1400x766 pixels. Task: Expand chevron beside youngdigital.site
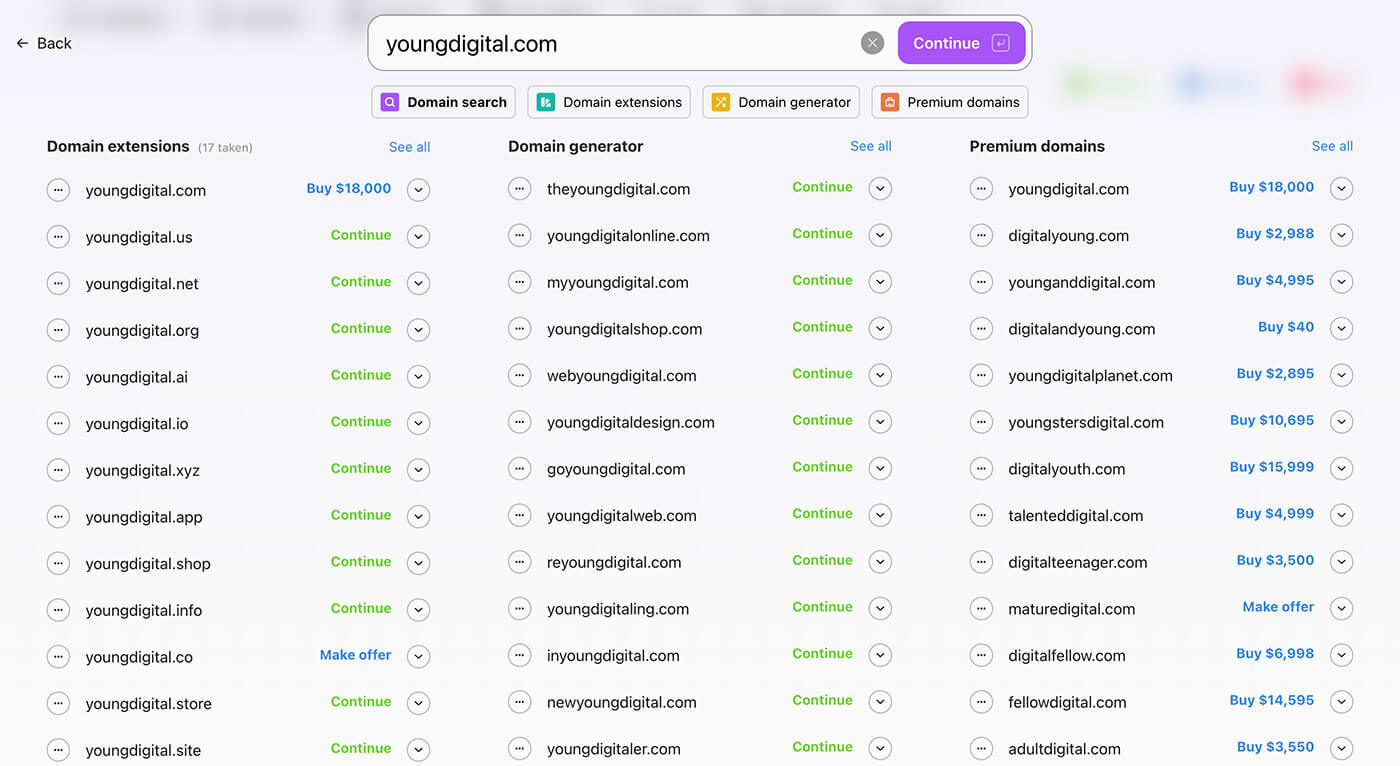pos(419,750)
